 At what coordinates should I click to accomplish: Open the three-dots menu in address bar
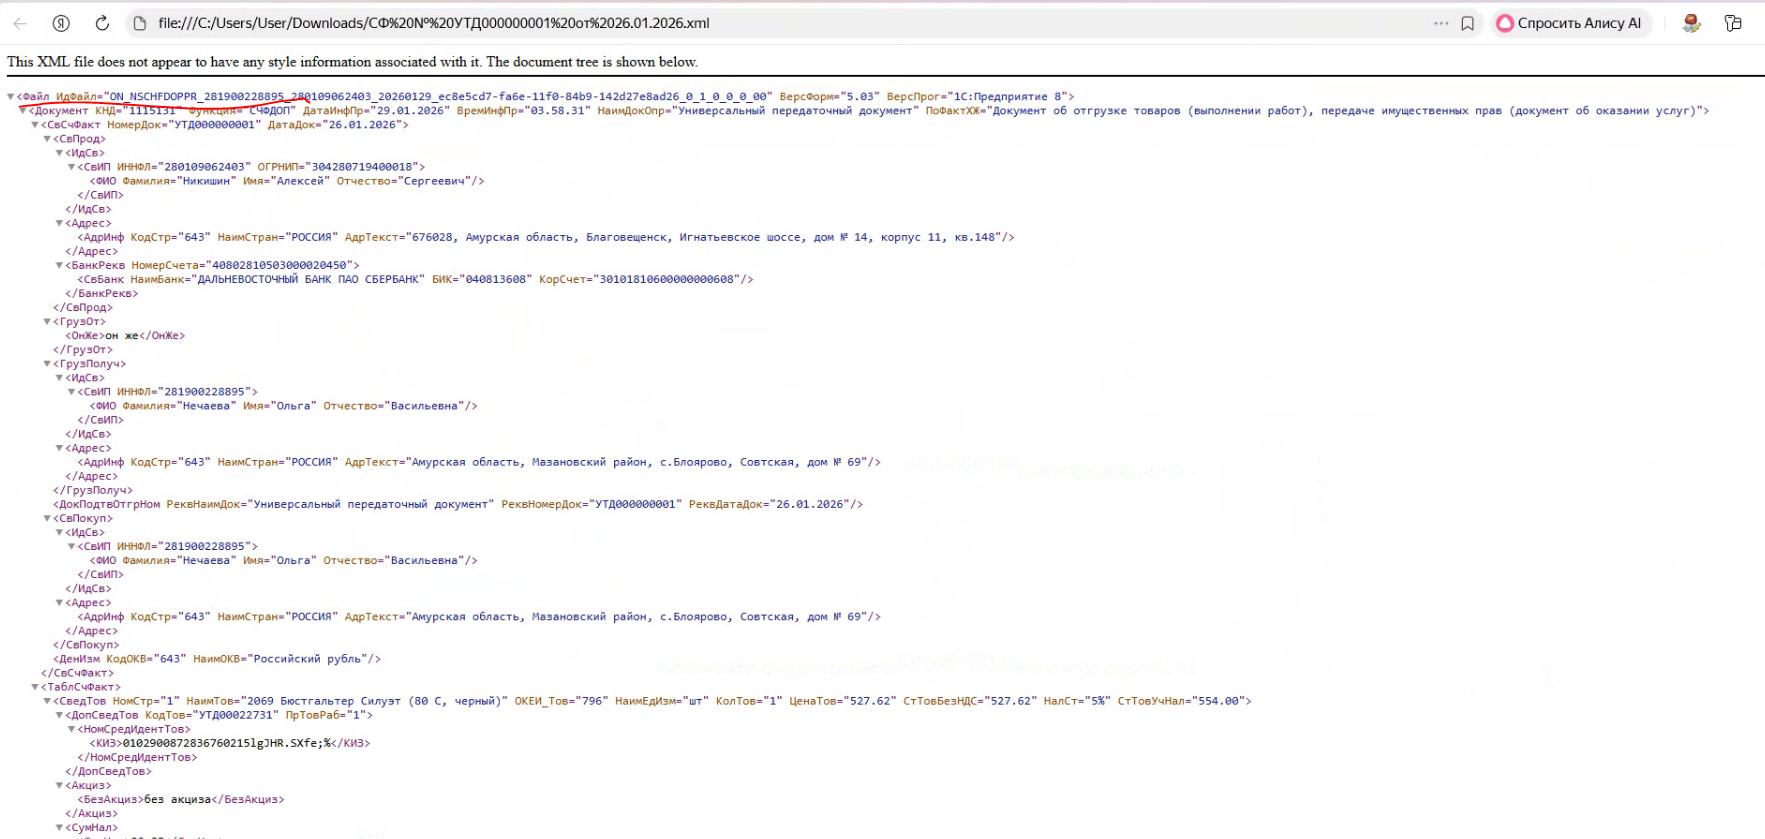click(x=1441, y=23)
